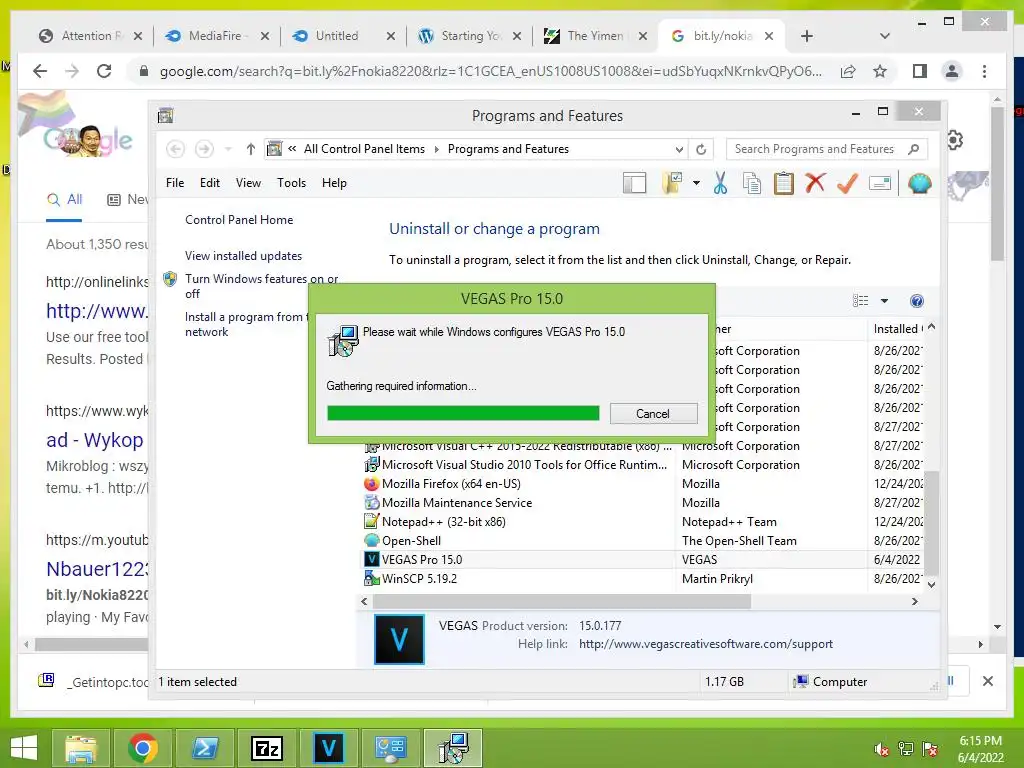Bookmark this page with the star icon

(x=880, y=71)
